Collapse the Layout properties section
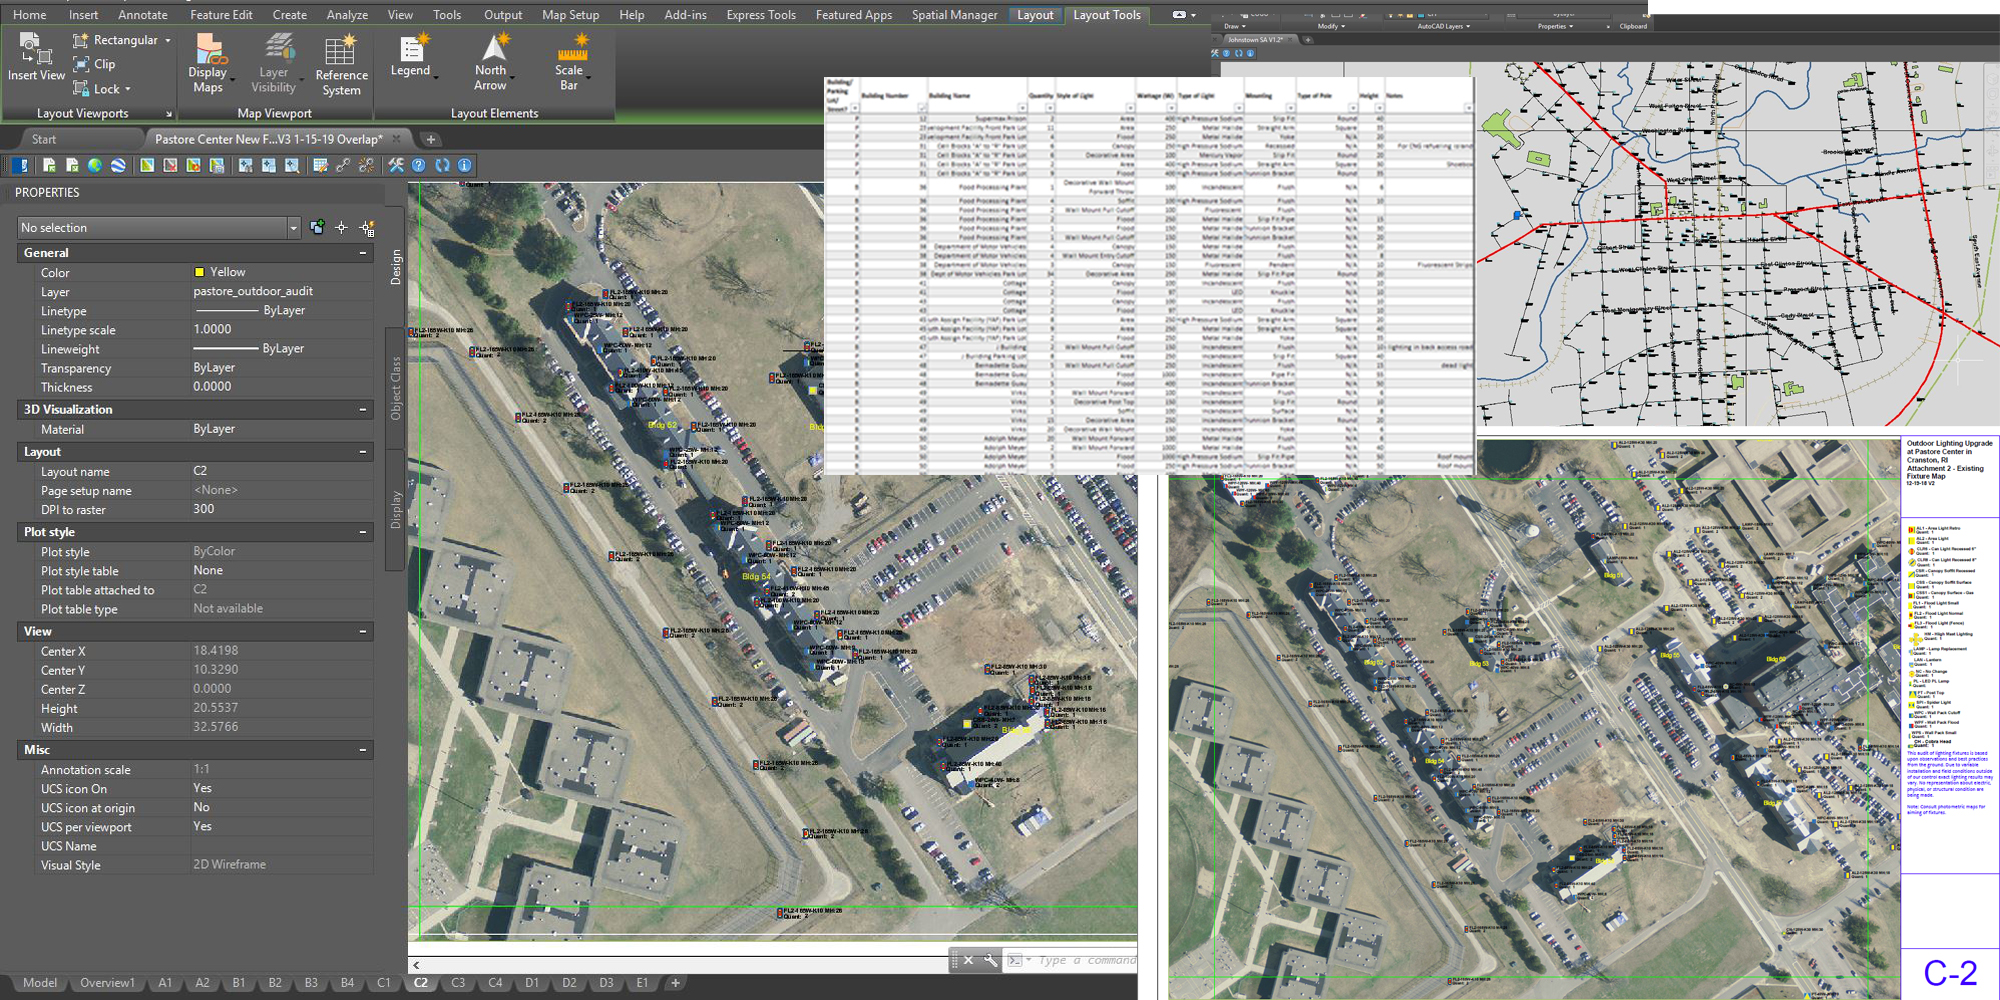This screenshot has height=1000, width=2000. (363, 452)
